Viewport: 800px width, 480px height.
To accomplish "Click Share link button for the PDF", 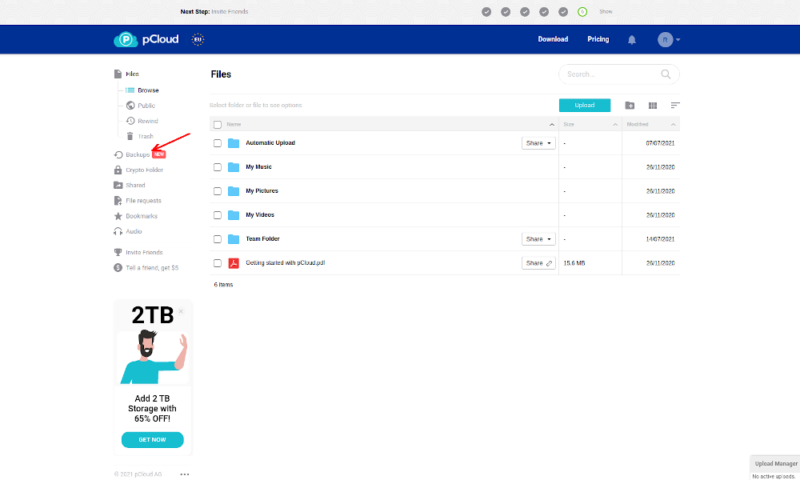I will click(x=538, y=263).
